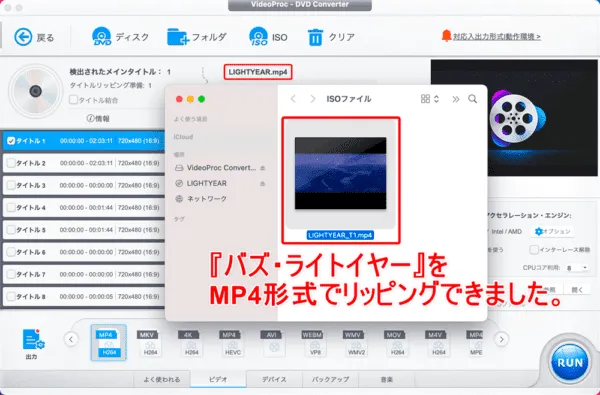600x395 pixels.
Task: Open the CPUコア利用 dropdown
Action: pos(577,268)
